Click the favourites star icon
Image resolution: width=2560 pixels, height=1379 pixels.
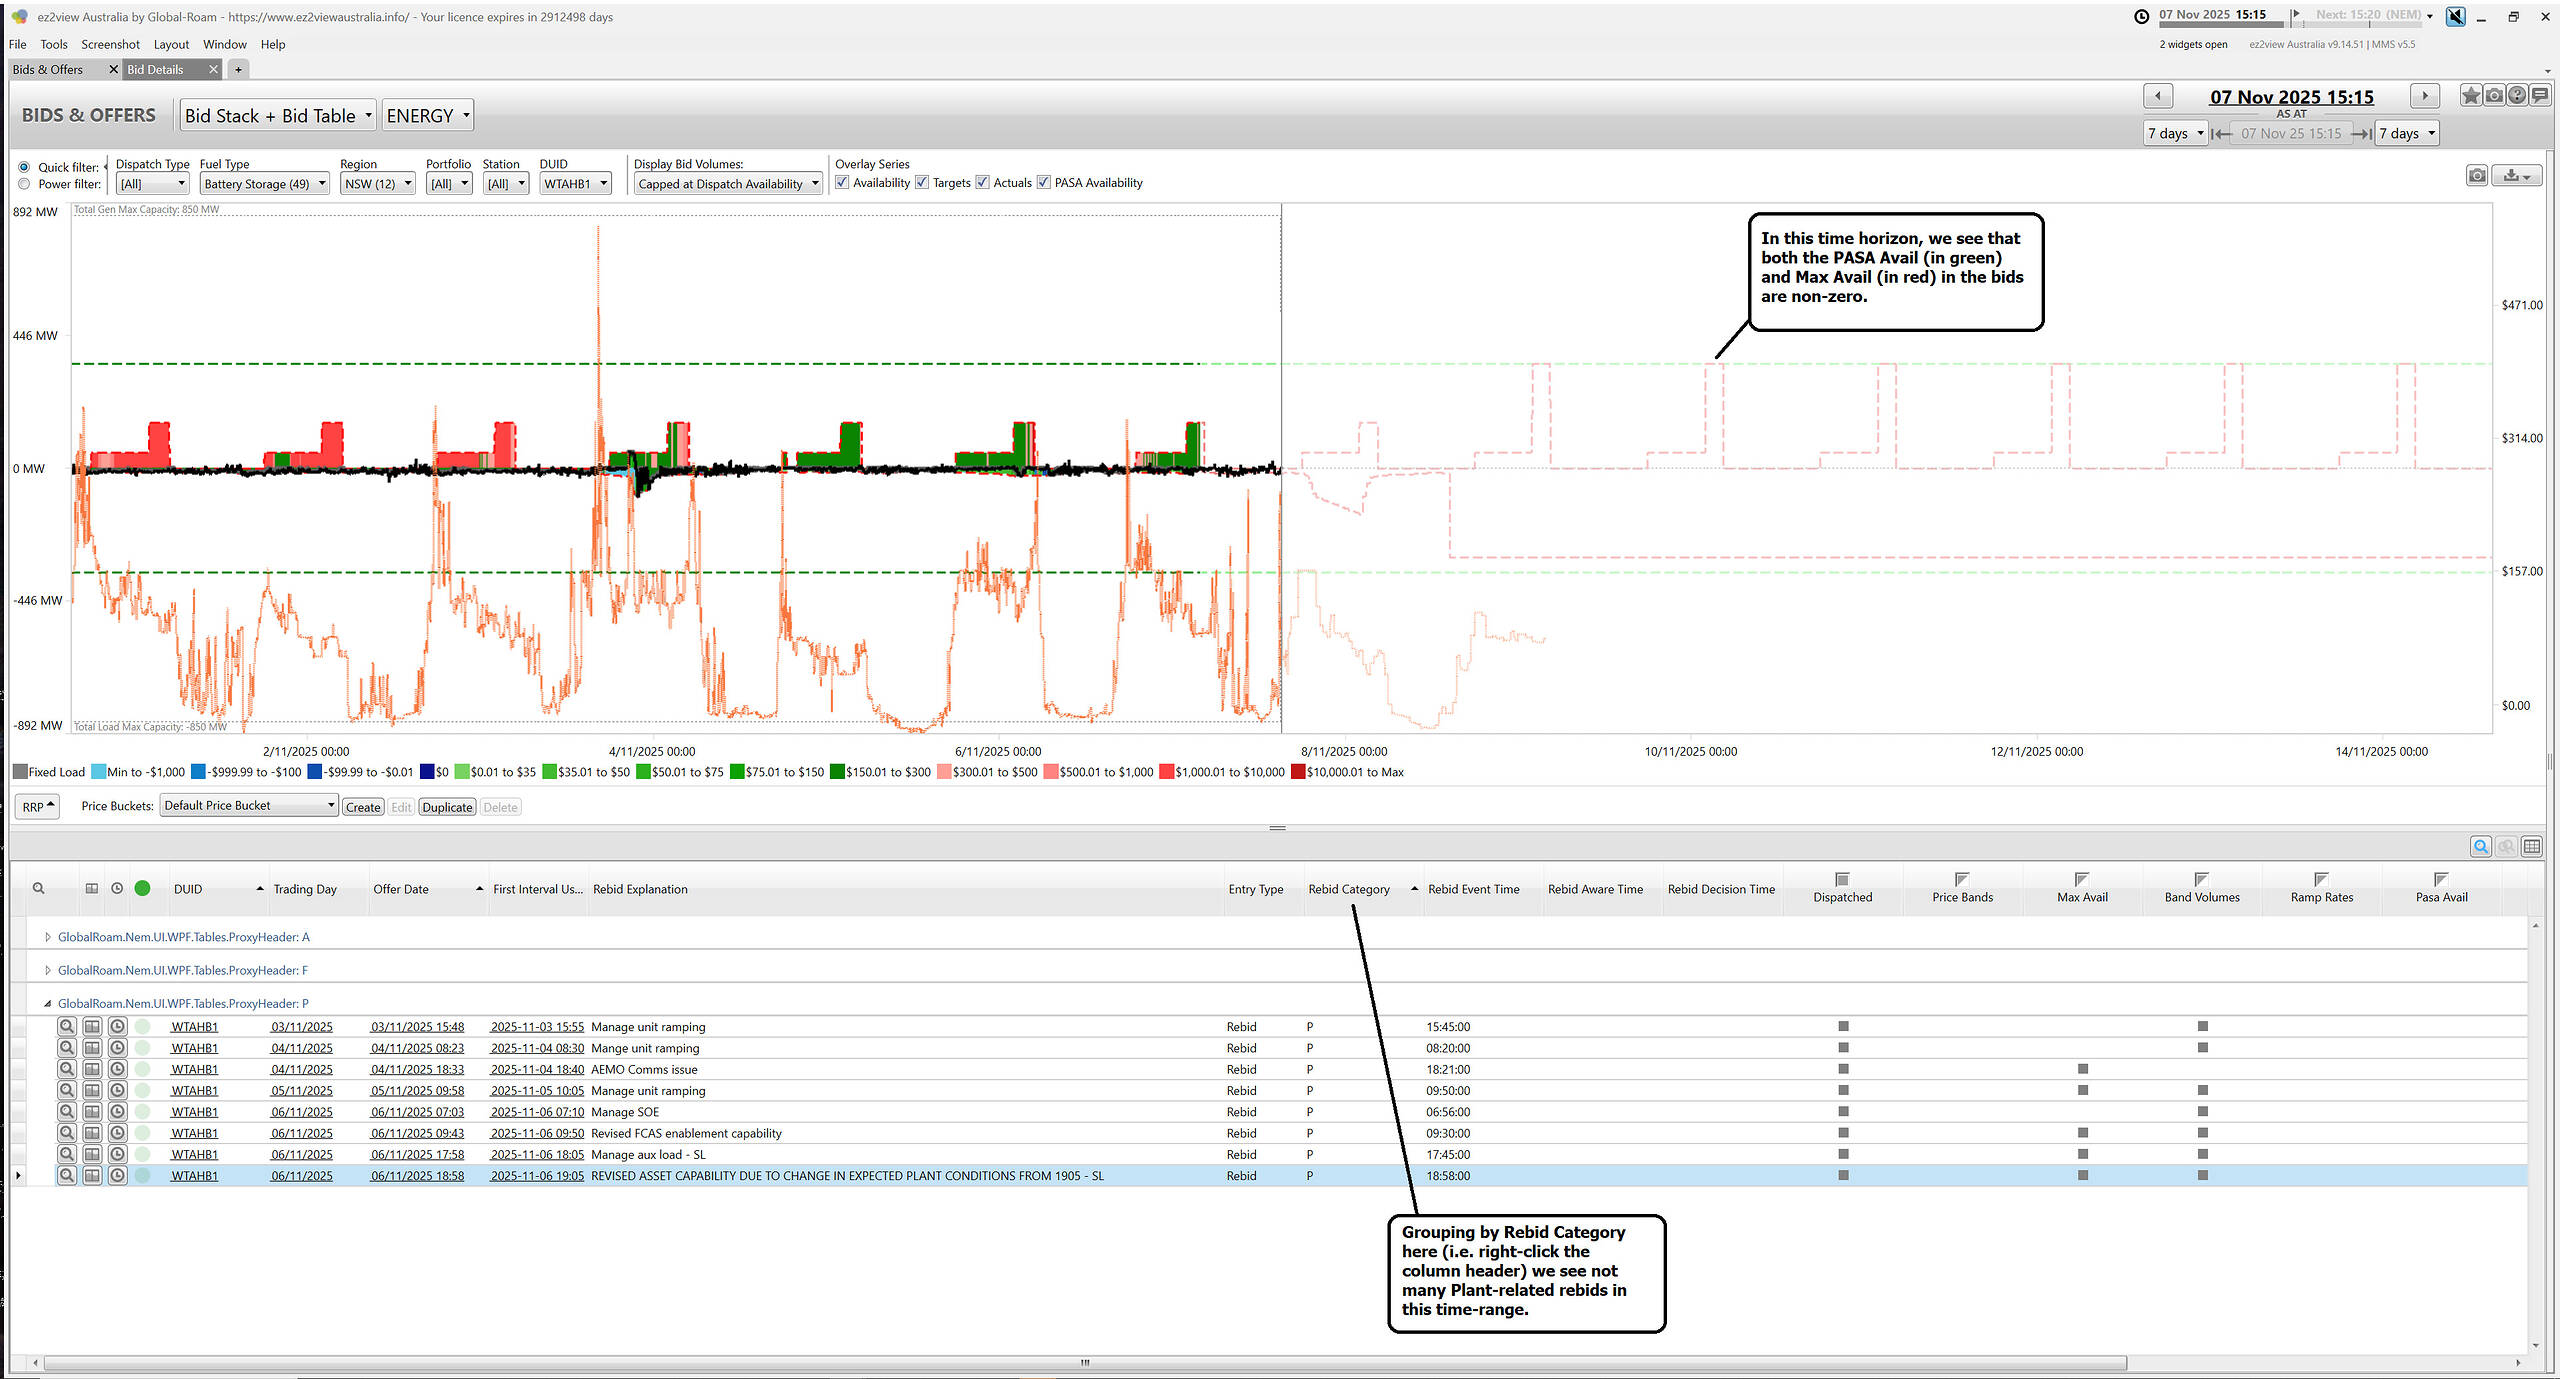[x=2471, y=96]
